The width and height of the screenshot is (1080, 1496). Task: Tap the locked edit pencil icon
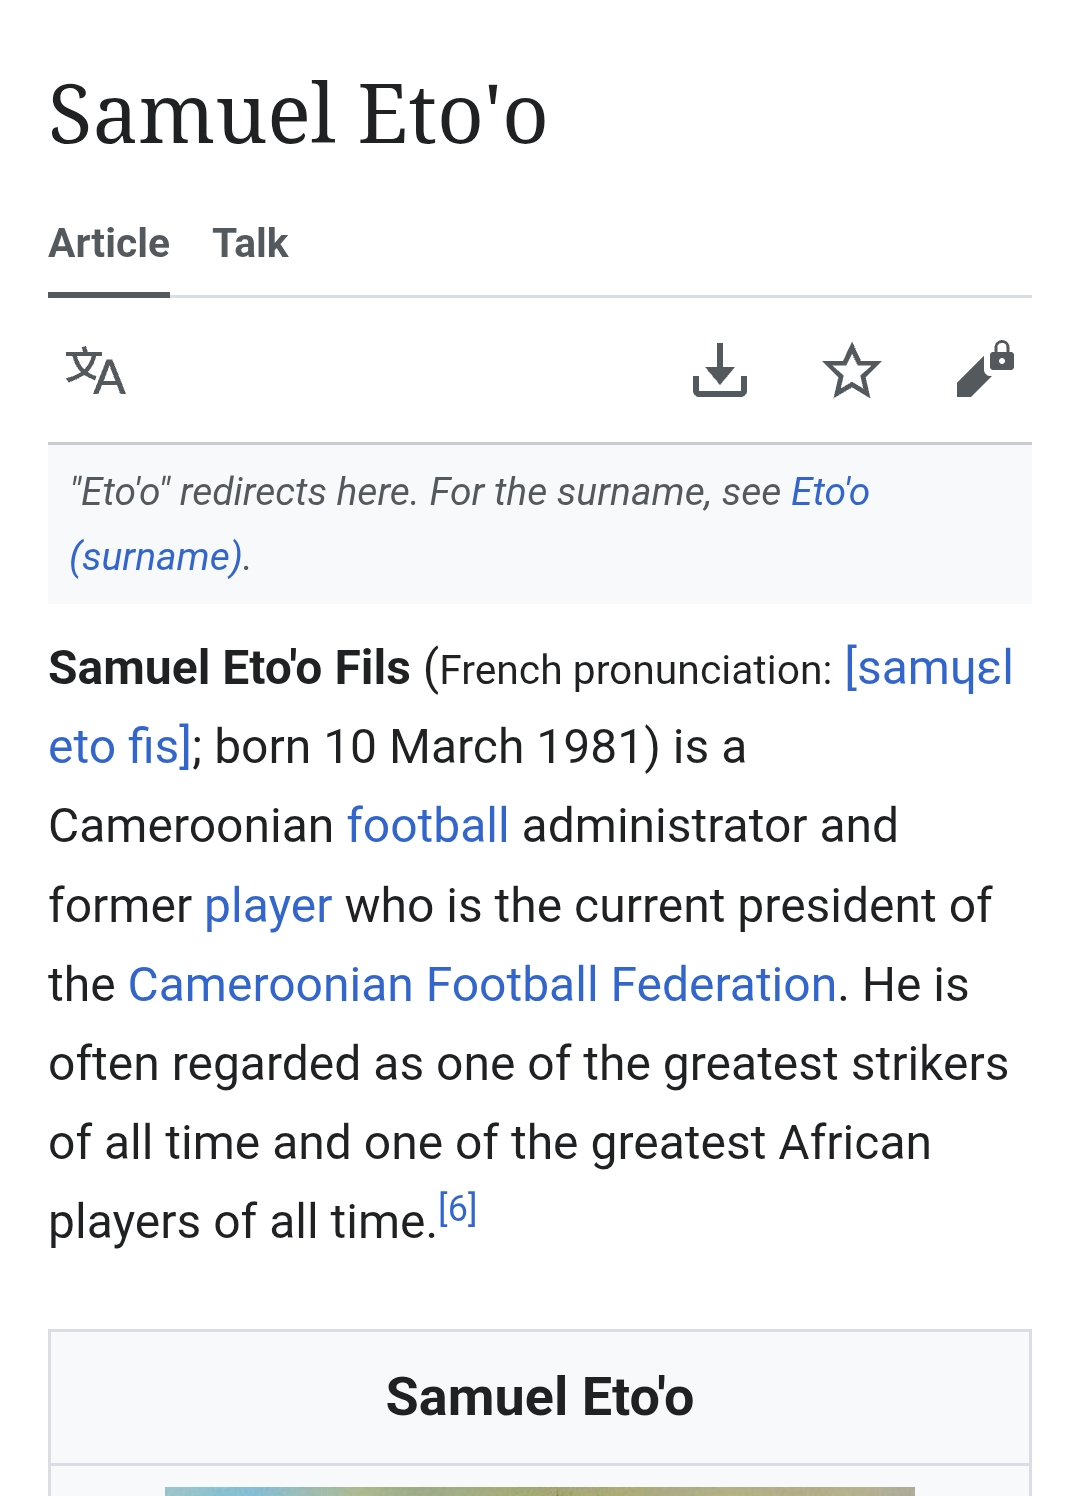[985, 369]
